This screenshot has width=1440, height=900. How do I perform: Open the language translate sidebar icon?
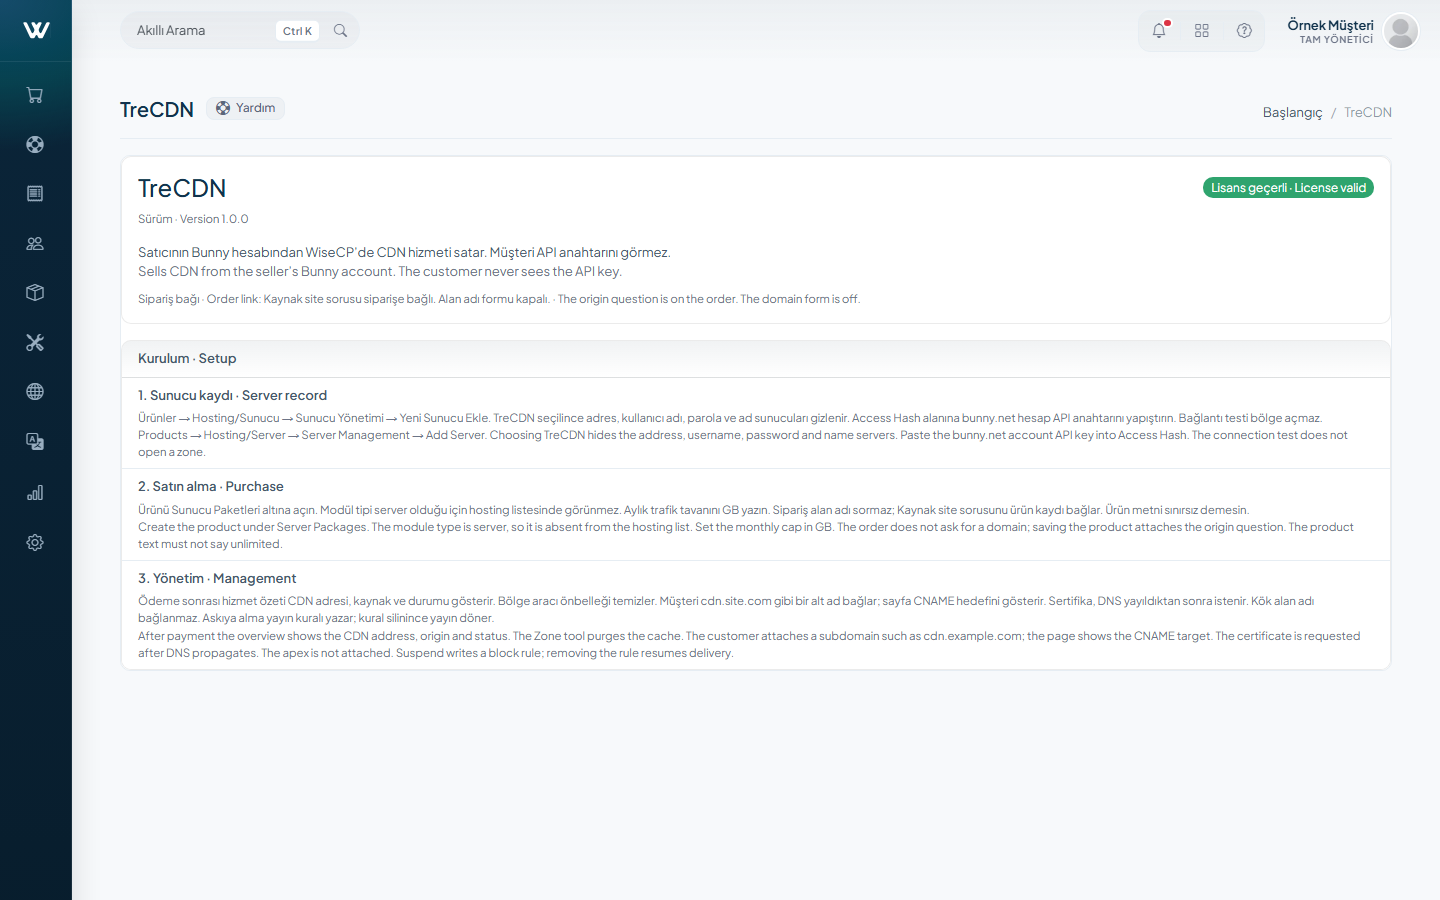[x=35, y=441]
